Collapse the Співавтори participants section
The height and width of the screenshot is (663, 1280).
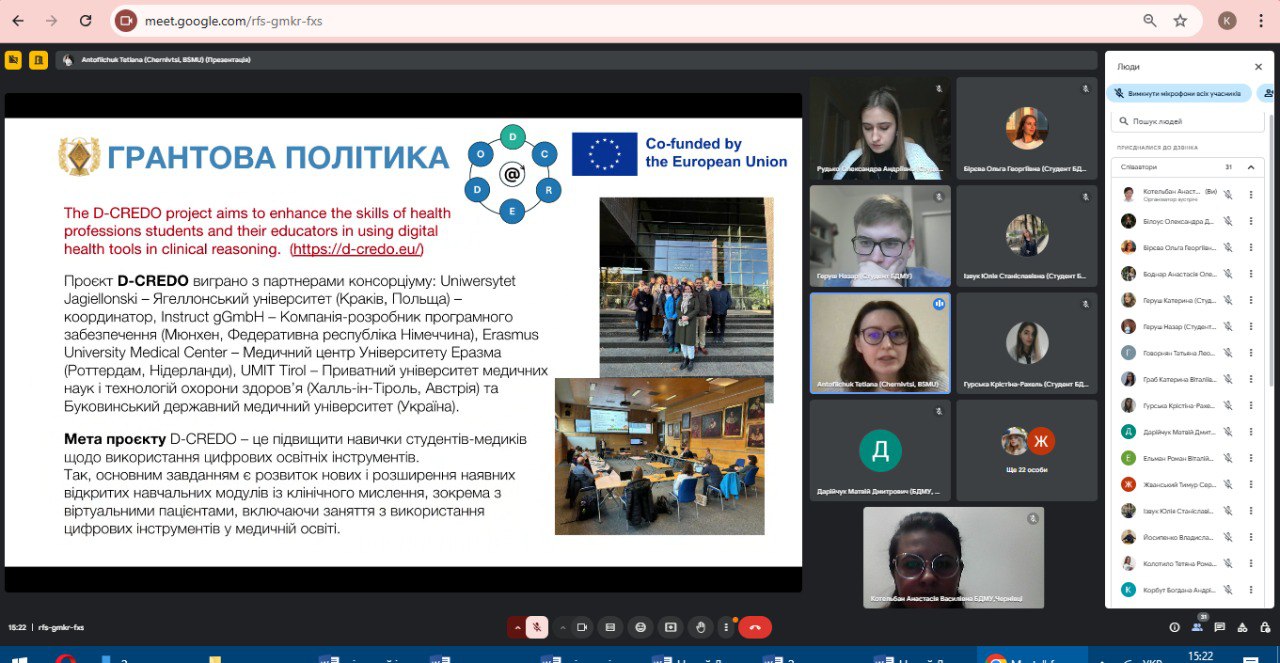pos(1250,167)
